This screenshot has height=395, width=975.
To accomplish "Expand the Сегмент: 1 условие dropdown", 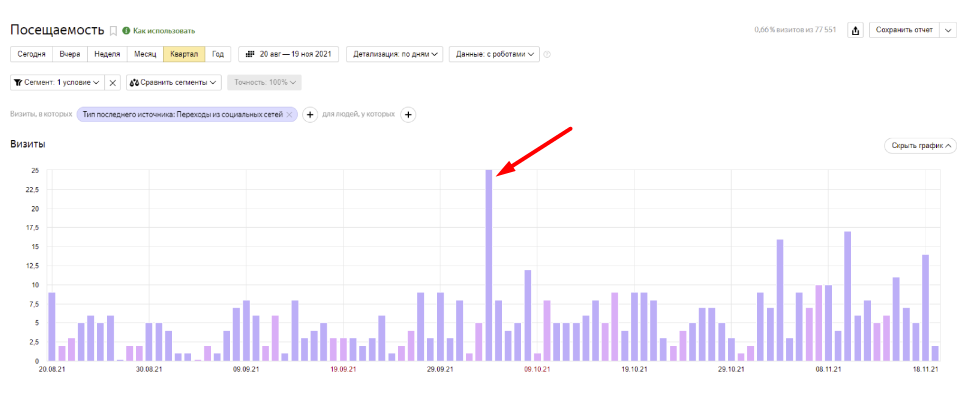I will pyautogui.click(x=57, y=83).
